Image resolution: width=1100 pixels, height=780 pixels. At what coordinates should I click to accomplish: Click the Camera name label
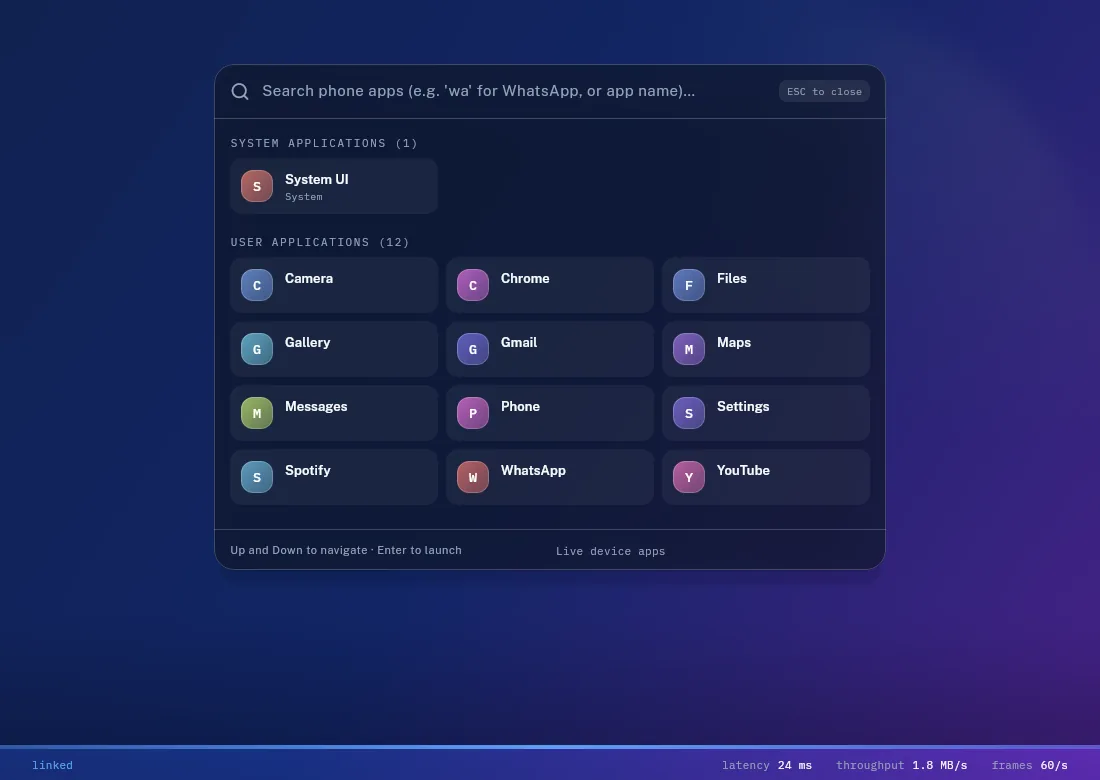[x=309, y=278]
